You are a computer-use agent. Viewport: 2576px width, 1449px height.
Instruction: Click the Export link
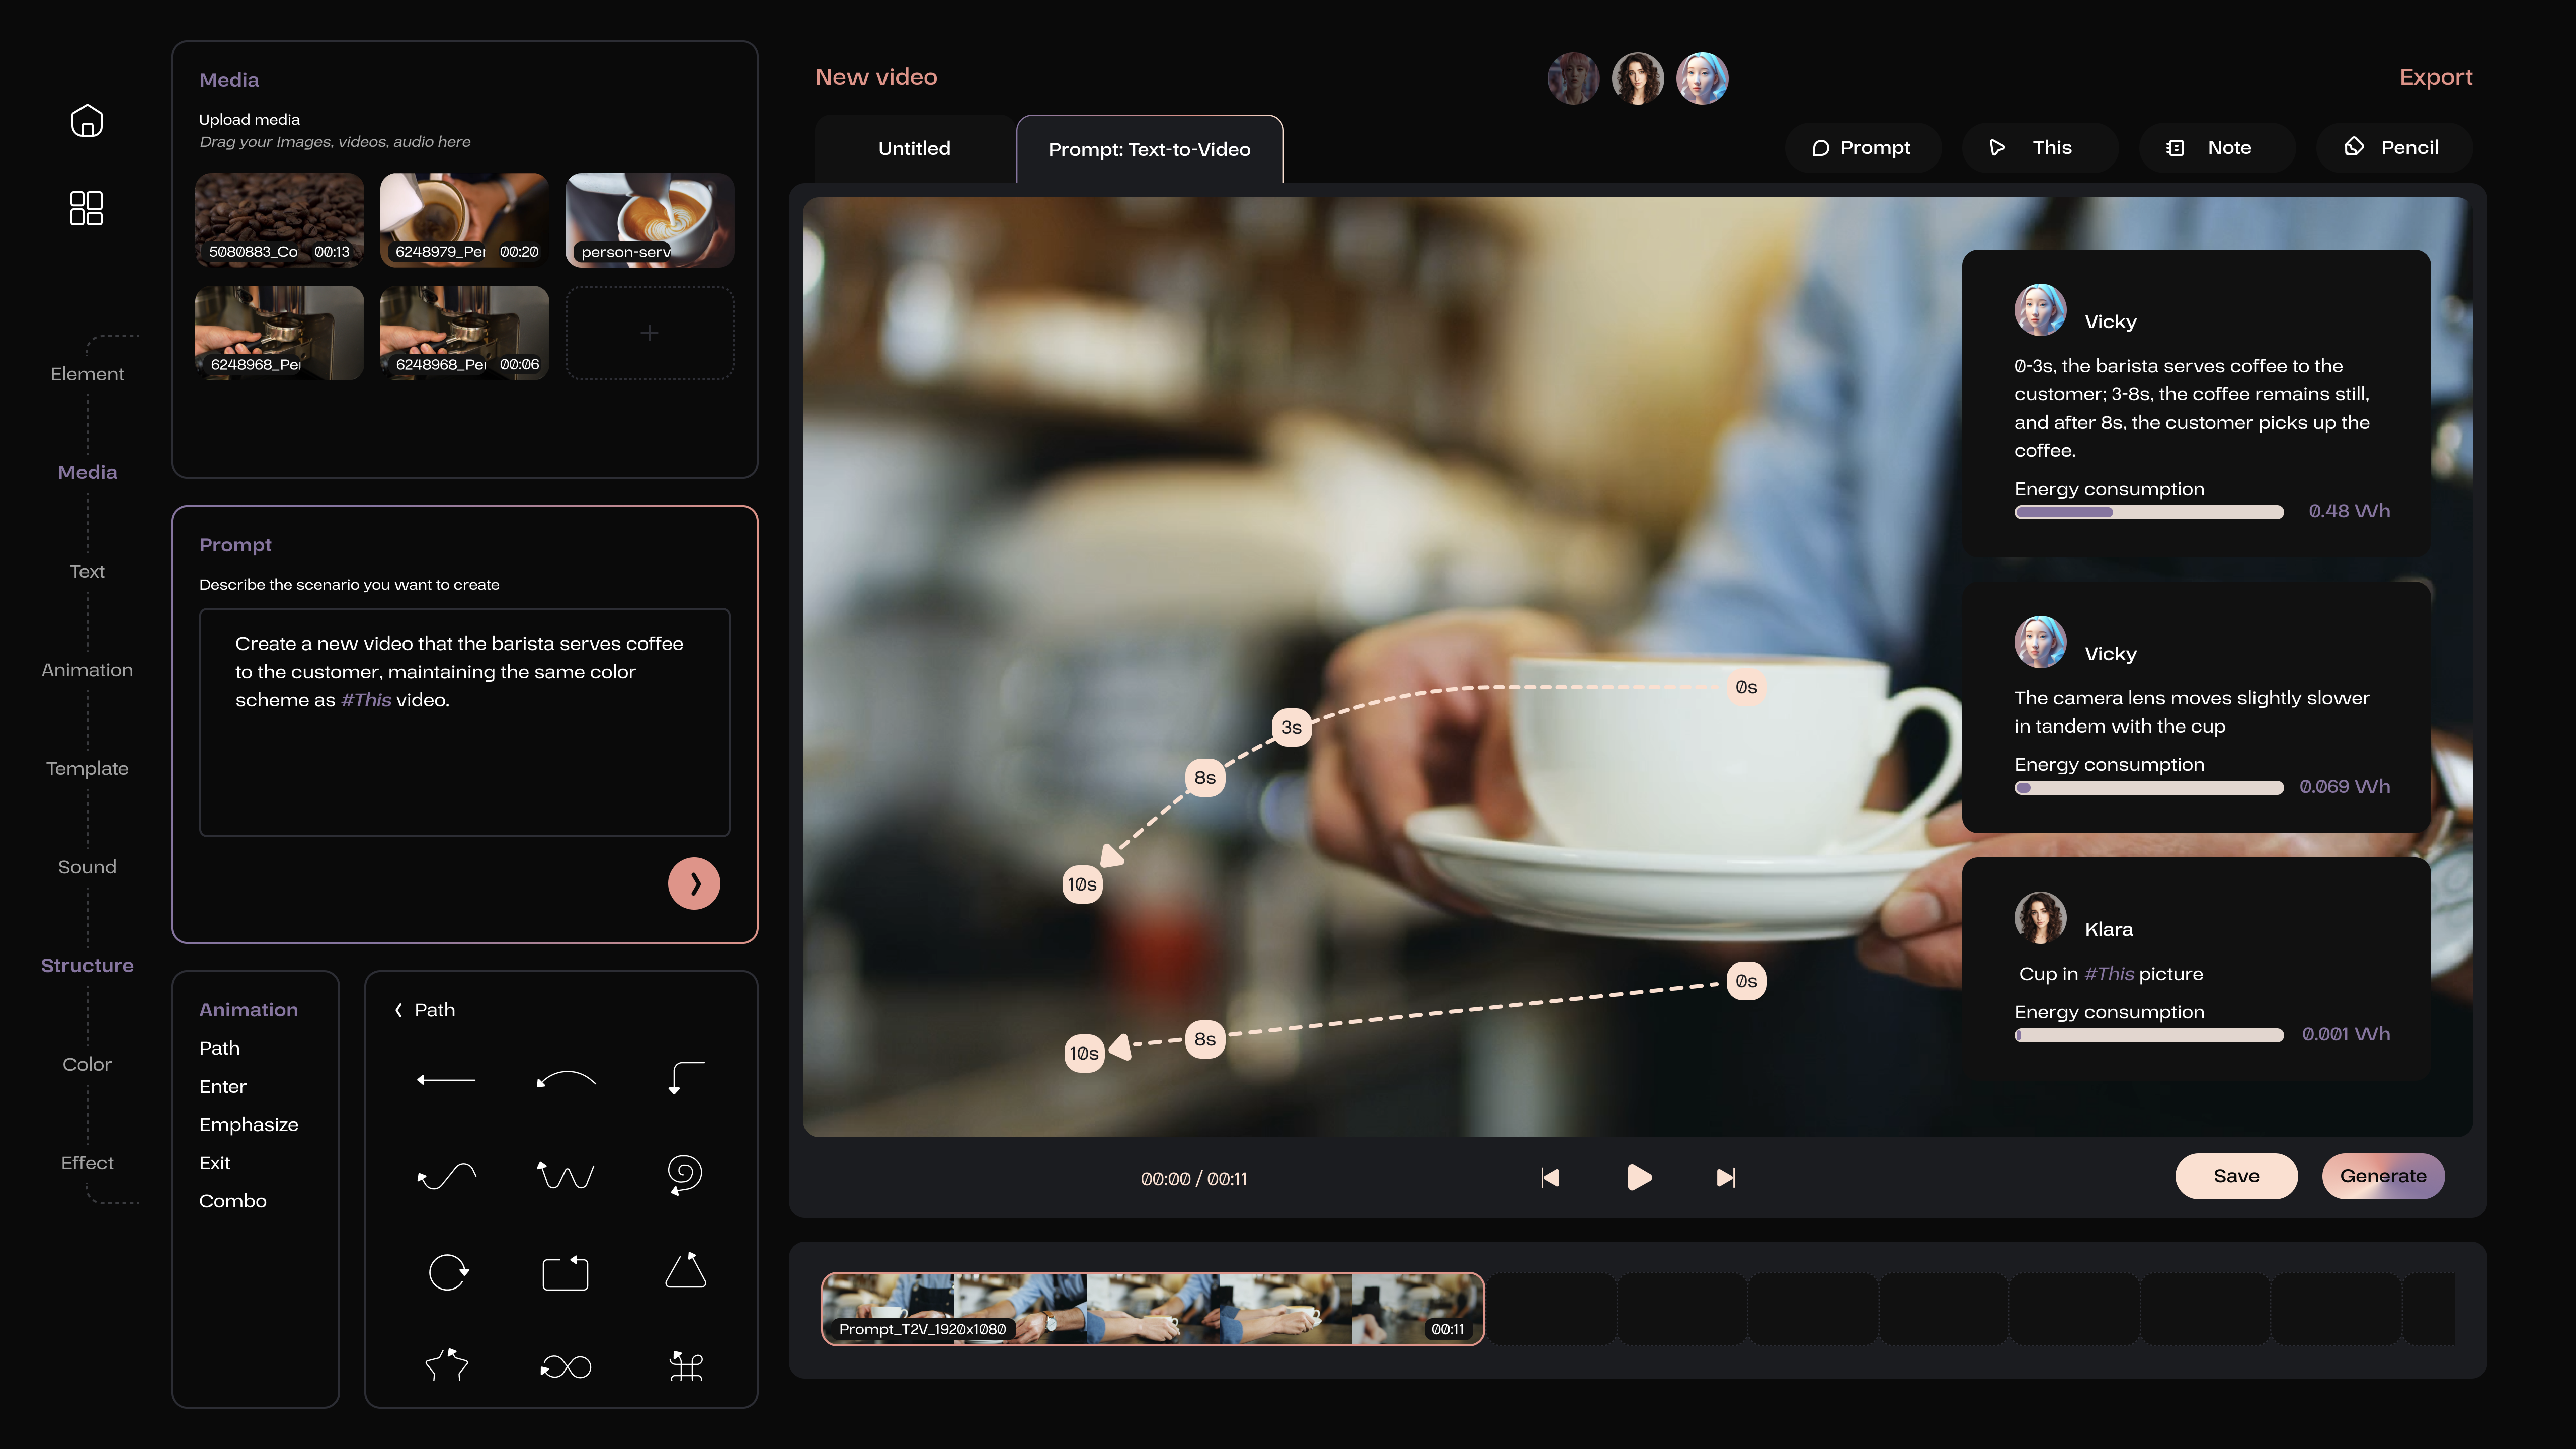[x=2435, y=77]
